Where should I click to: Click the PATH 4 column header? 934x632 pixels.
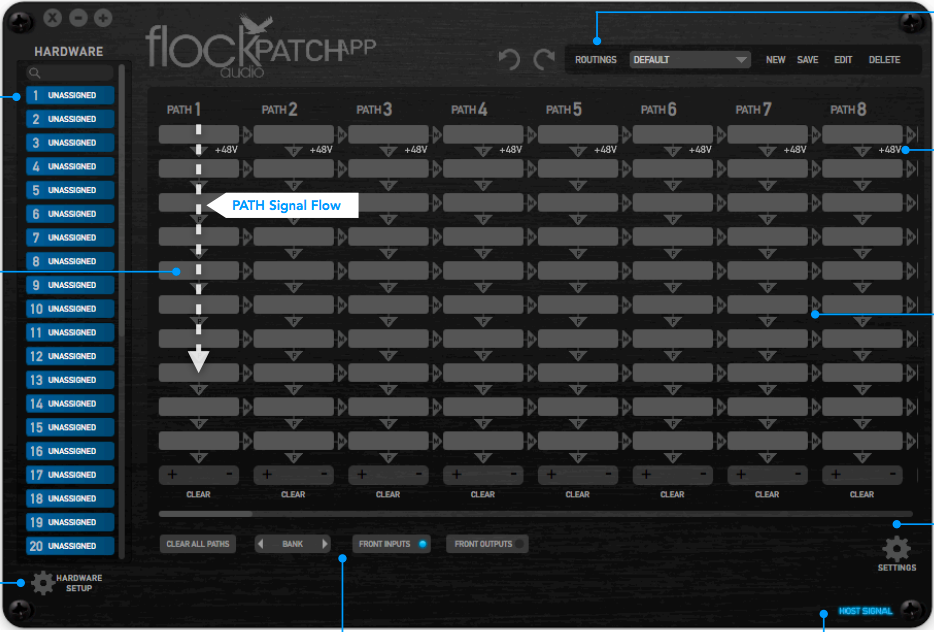pos(469,110)
